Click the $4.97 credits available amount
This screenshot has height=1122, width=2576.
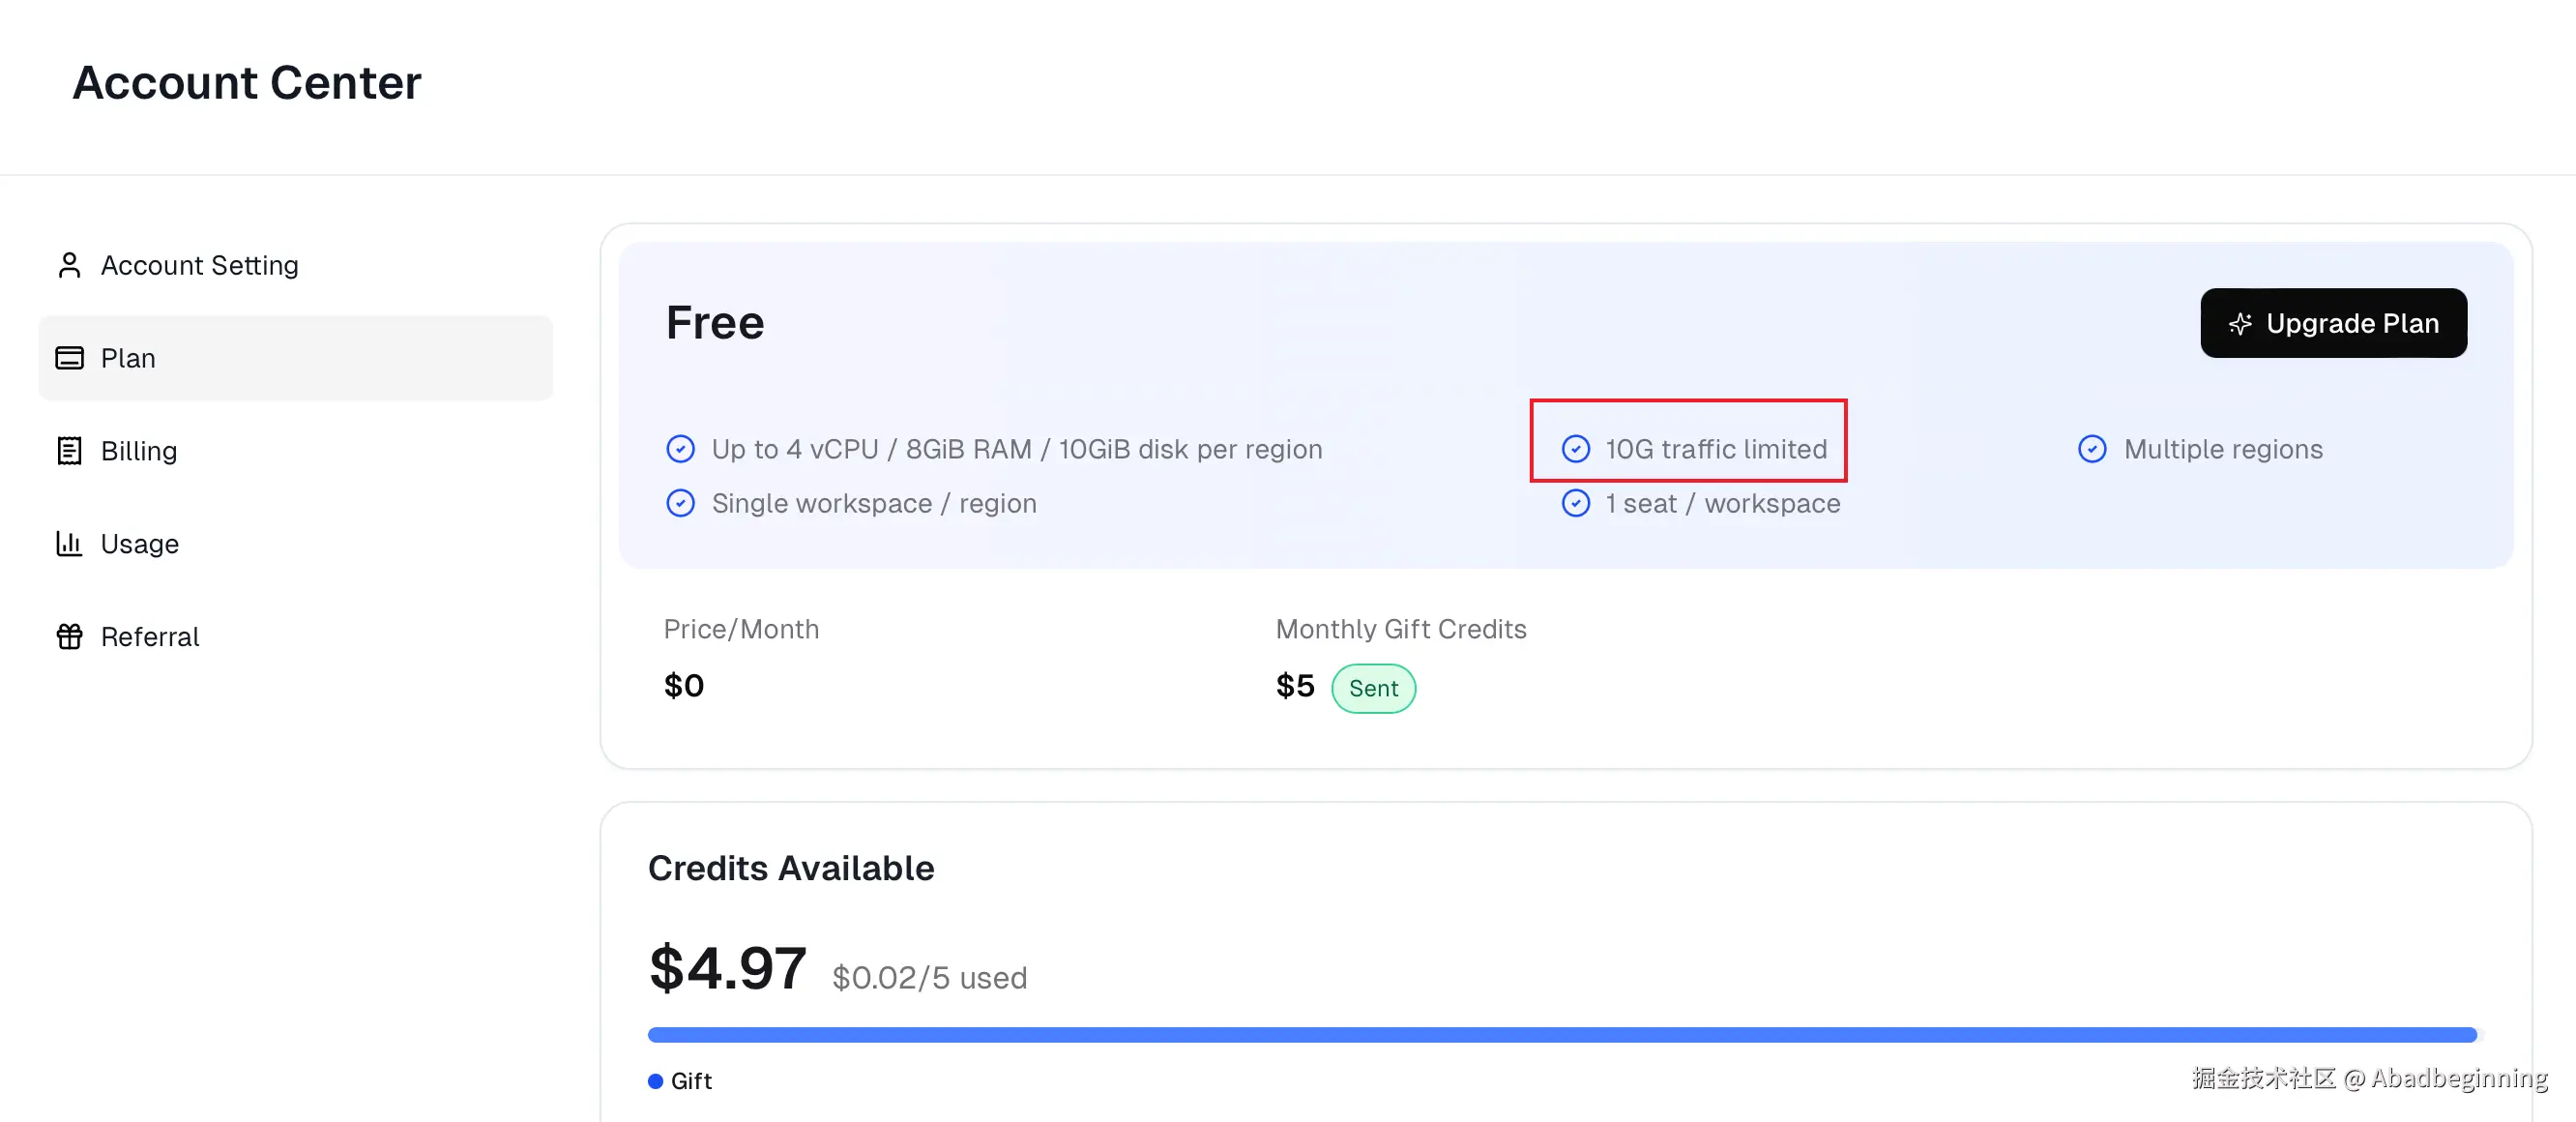(x=727, y=968)
